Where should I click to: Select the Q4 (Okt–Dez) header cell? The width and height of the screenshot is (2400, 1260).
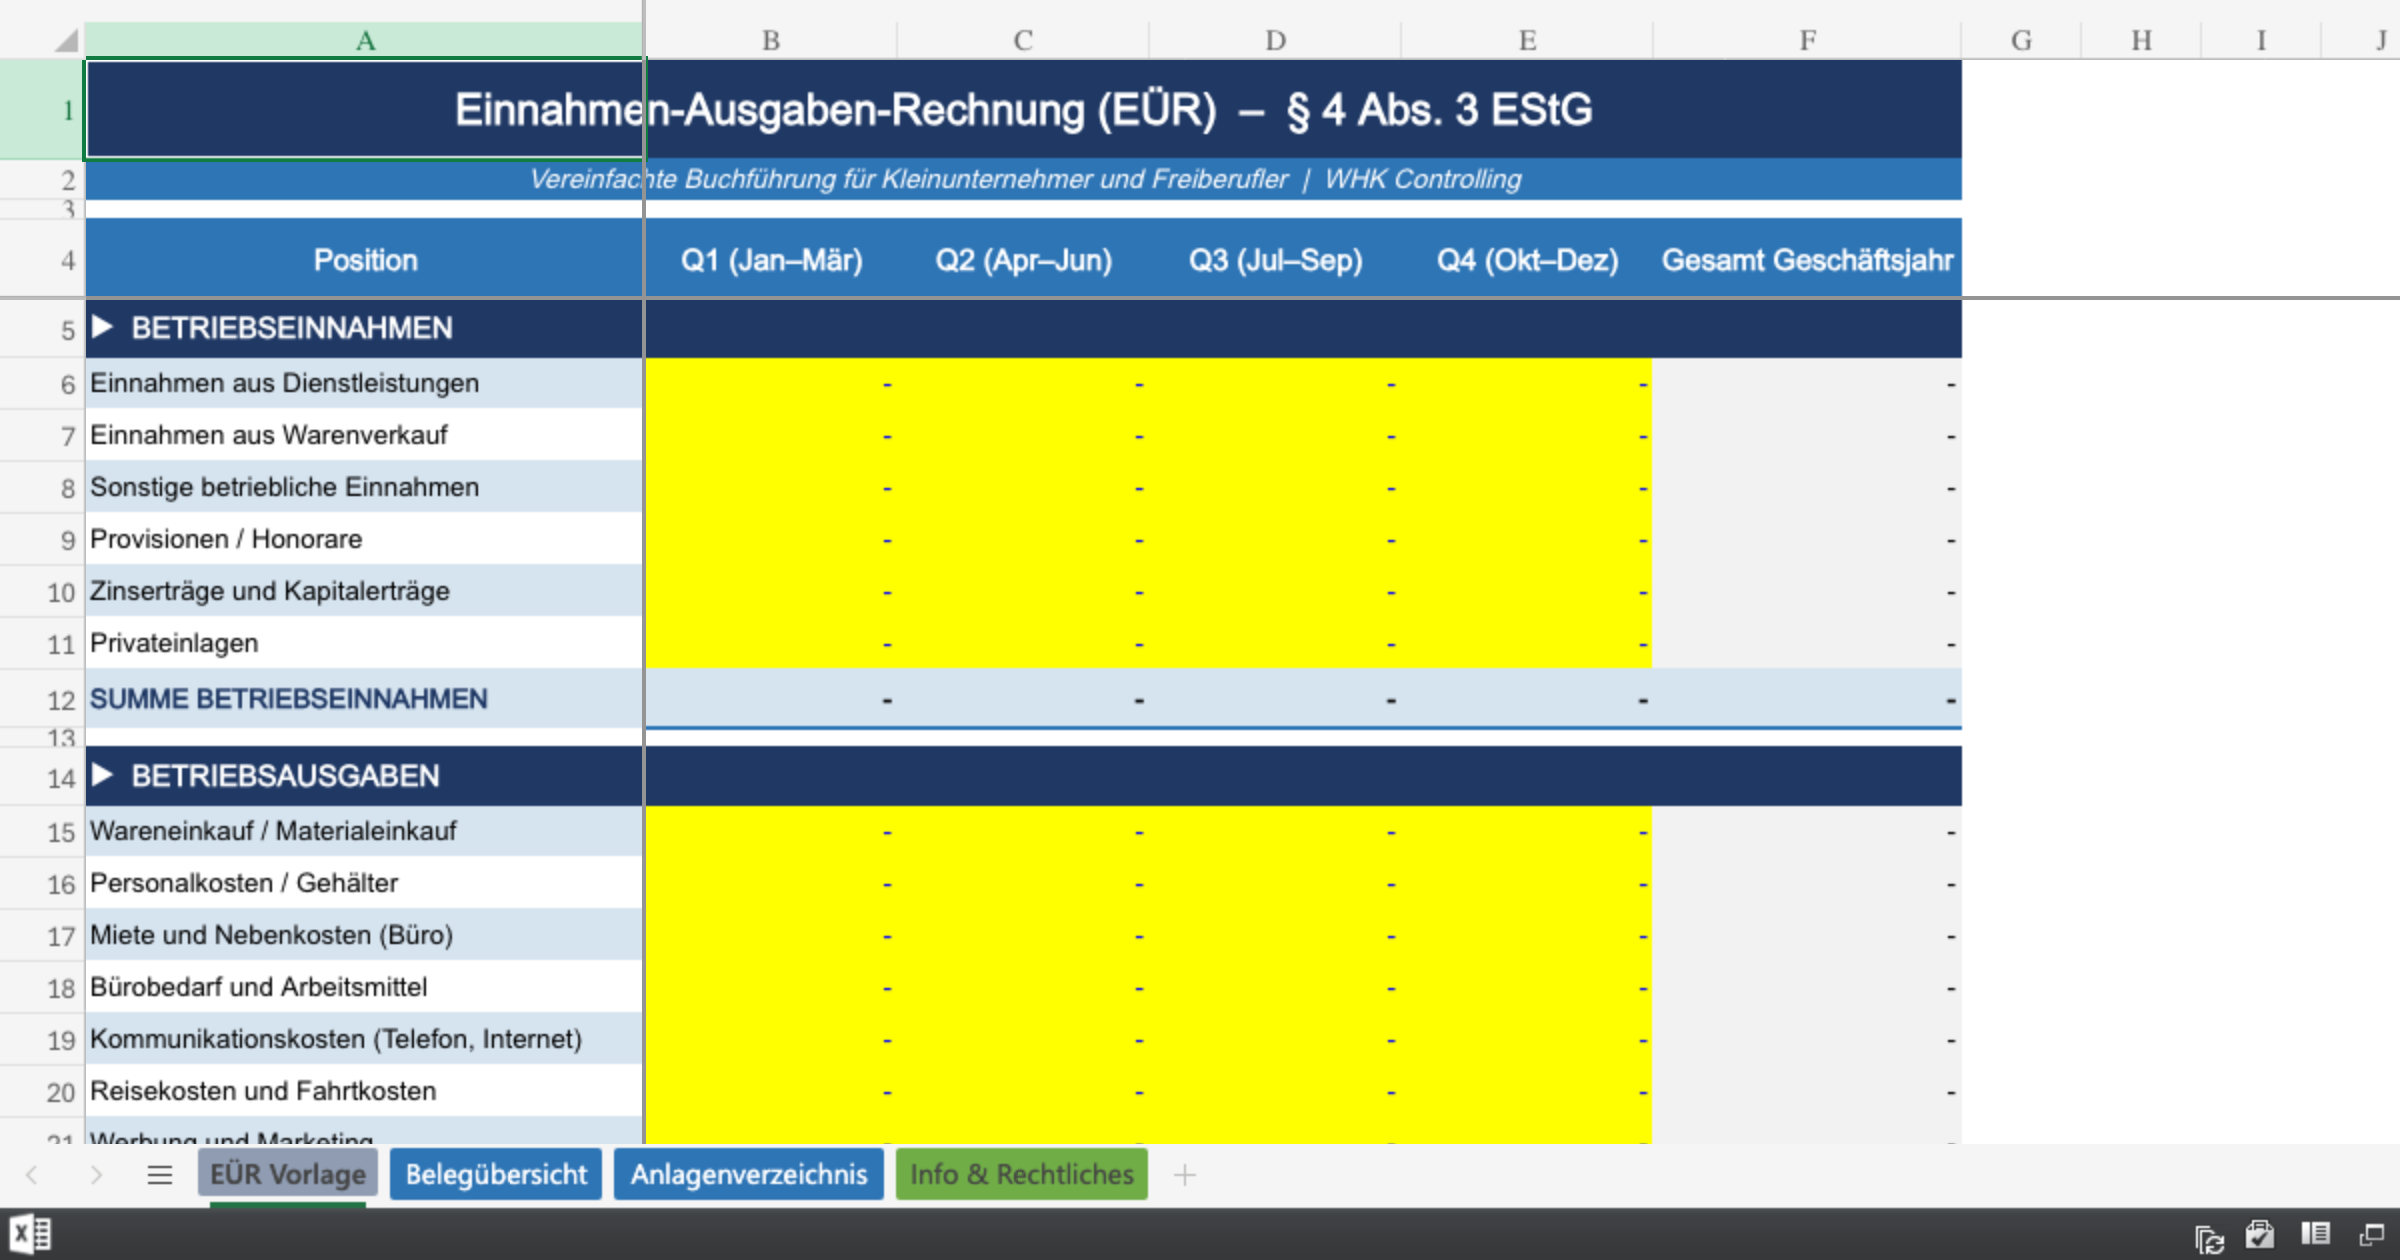[1527, 260]
